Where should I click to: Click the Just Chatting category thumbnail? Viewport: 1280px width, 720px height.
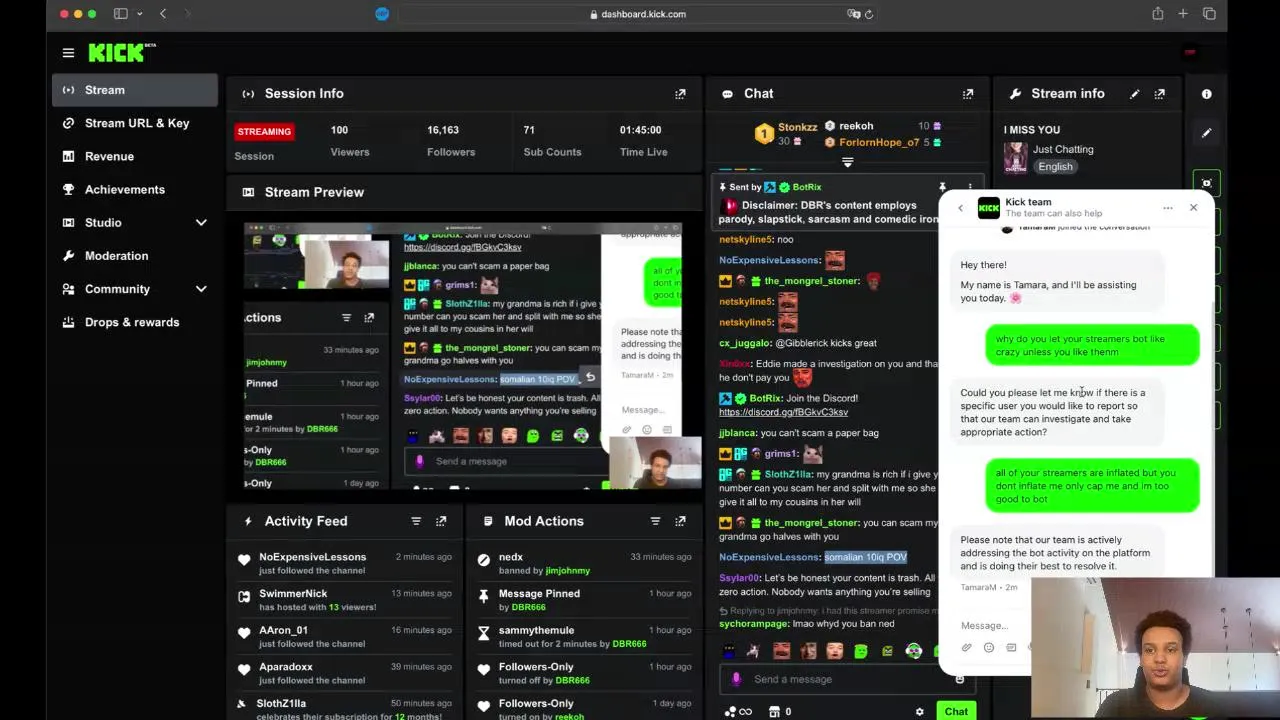1016,158
